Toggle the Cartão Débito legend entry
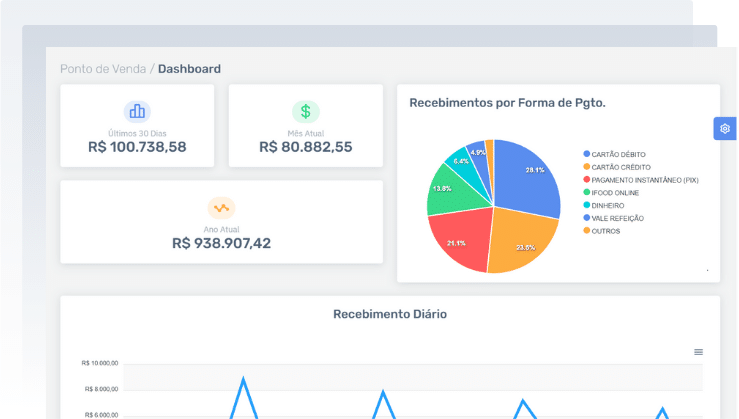This screenshot has height=419, width=739. tap(618, 154)
